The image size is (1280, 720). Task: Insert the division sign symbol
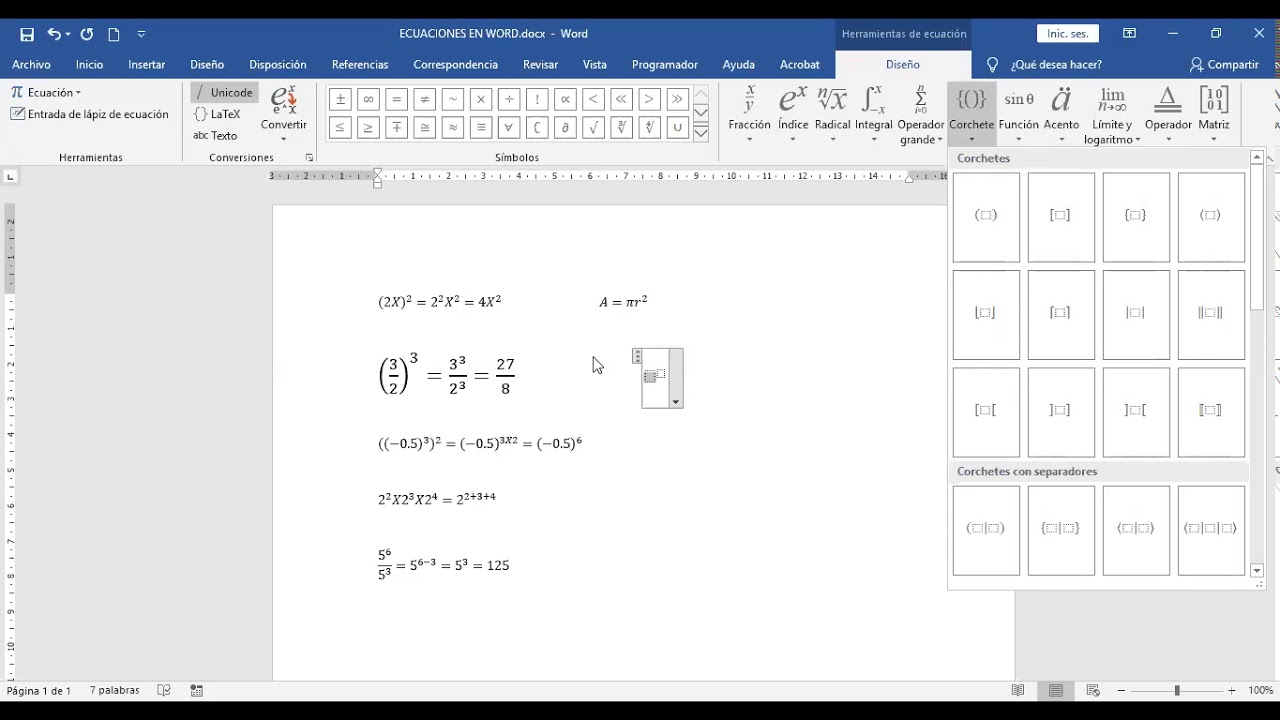point(509,99)
